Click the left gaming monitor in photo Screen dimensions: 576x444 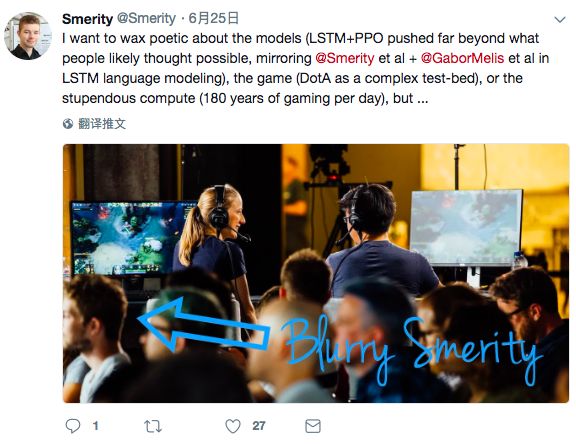pyautogui.click(x=133, y=238)
